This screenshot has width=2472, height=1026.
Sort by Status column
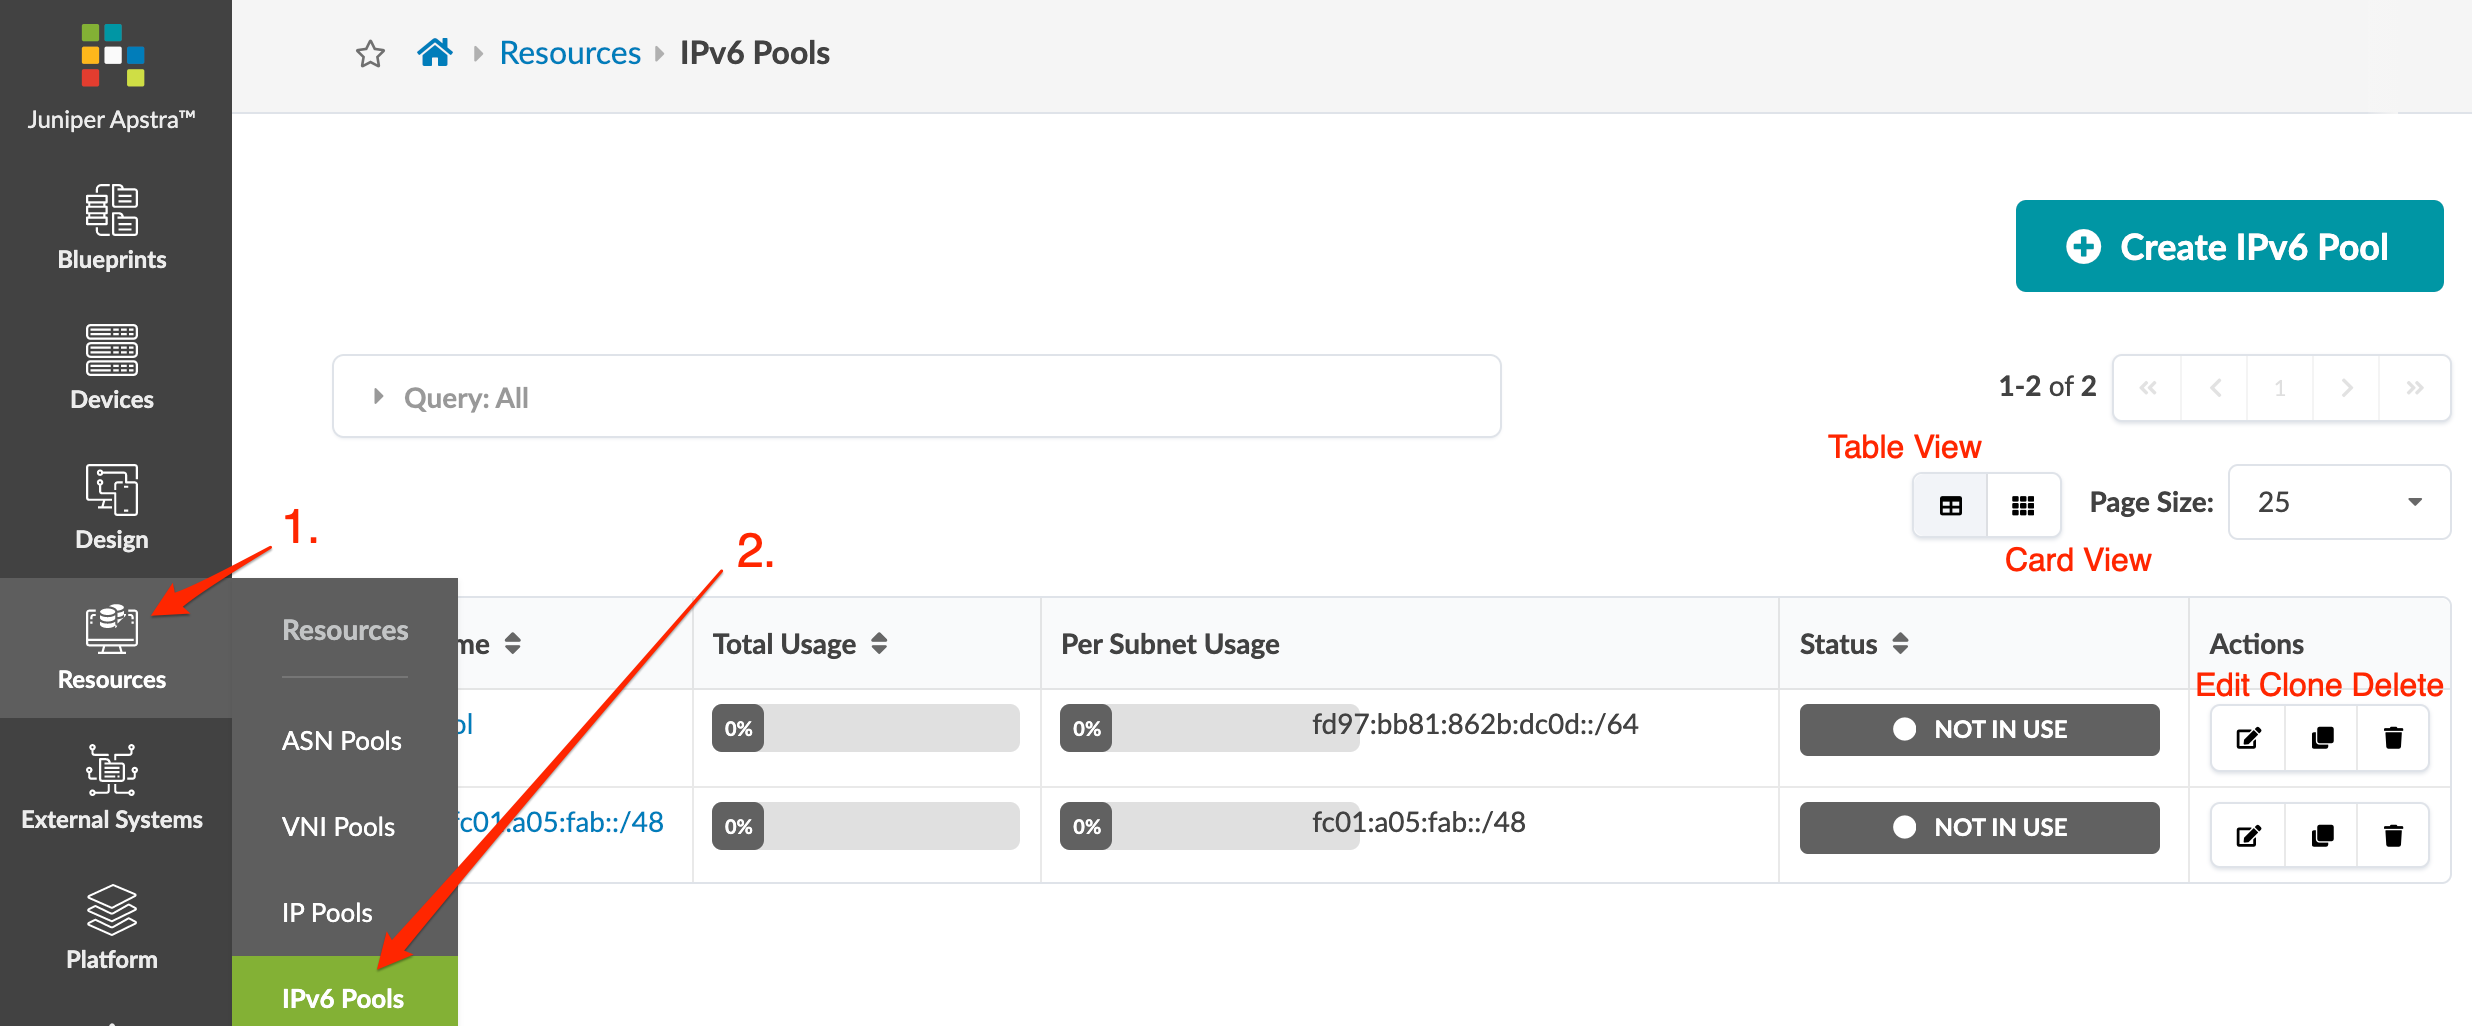click(1900, 644)
